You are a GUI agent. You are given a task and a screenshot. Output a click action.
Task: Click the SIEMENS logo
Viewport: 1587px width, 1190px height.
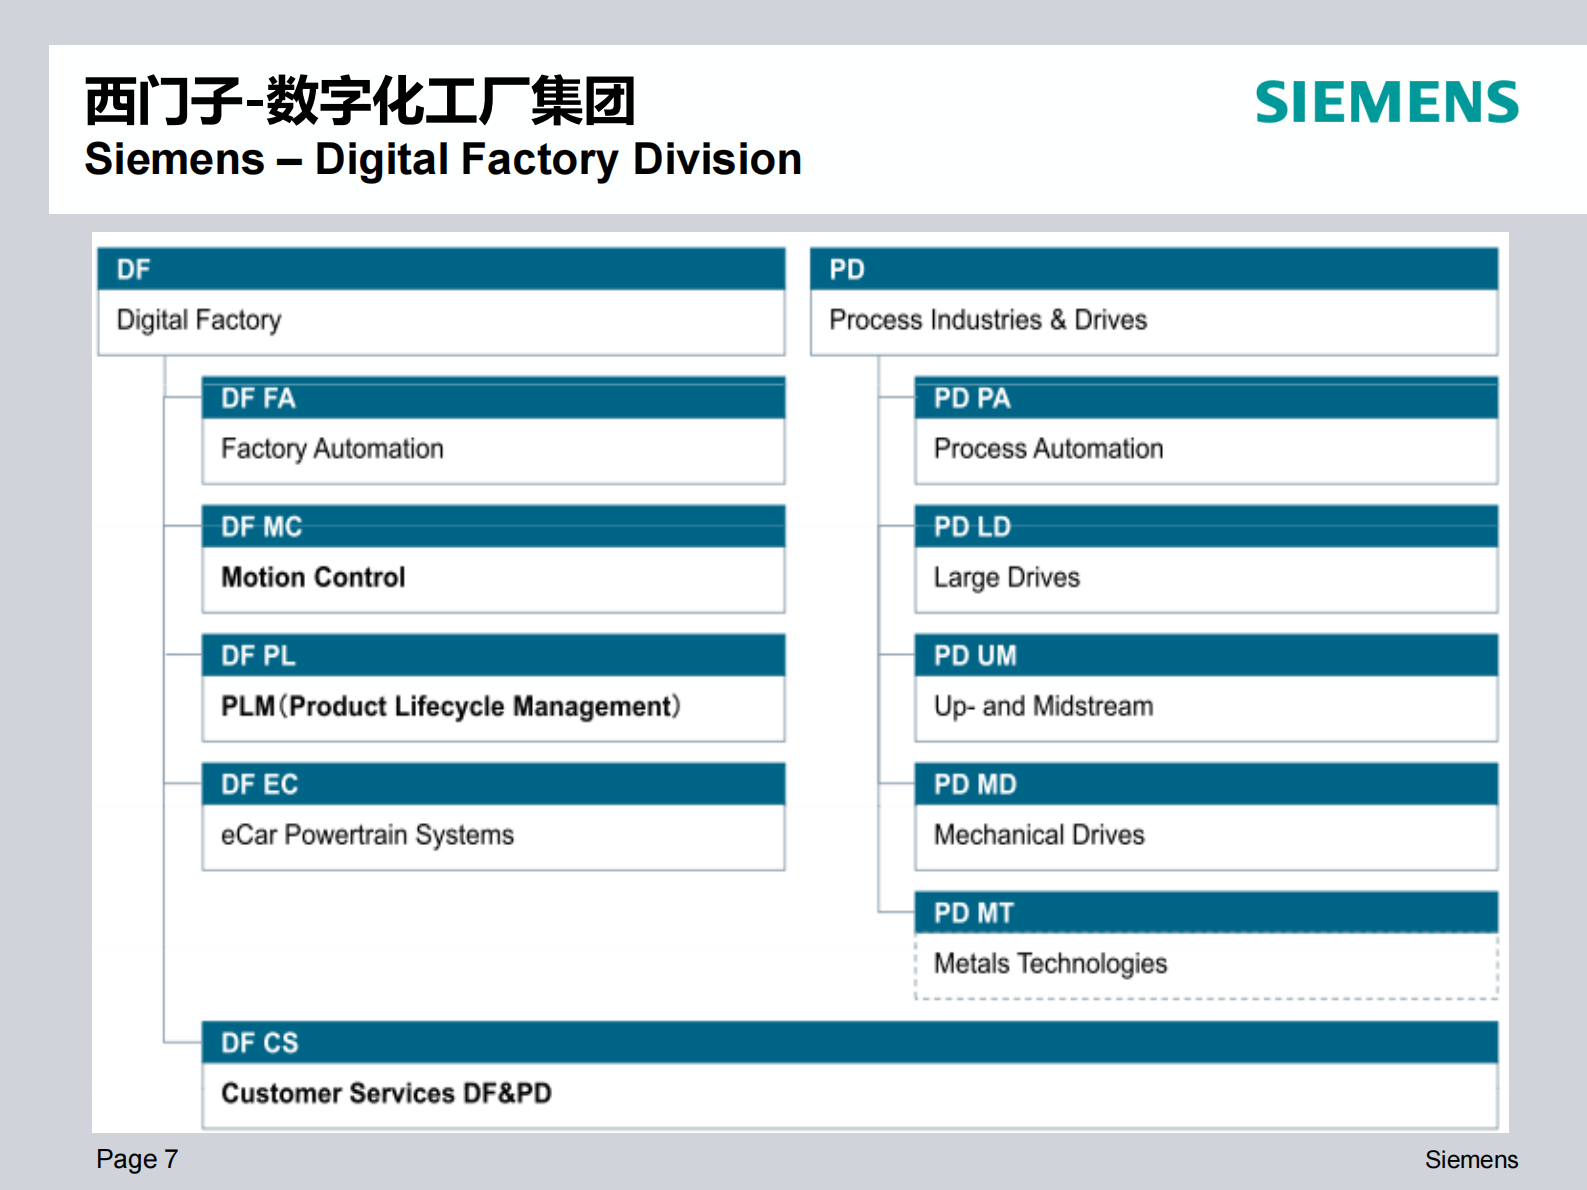1387,102
